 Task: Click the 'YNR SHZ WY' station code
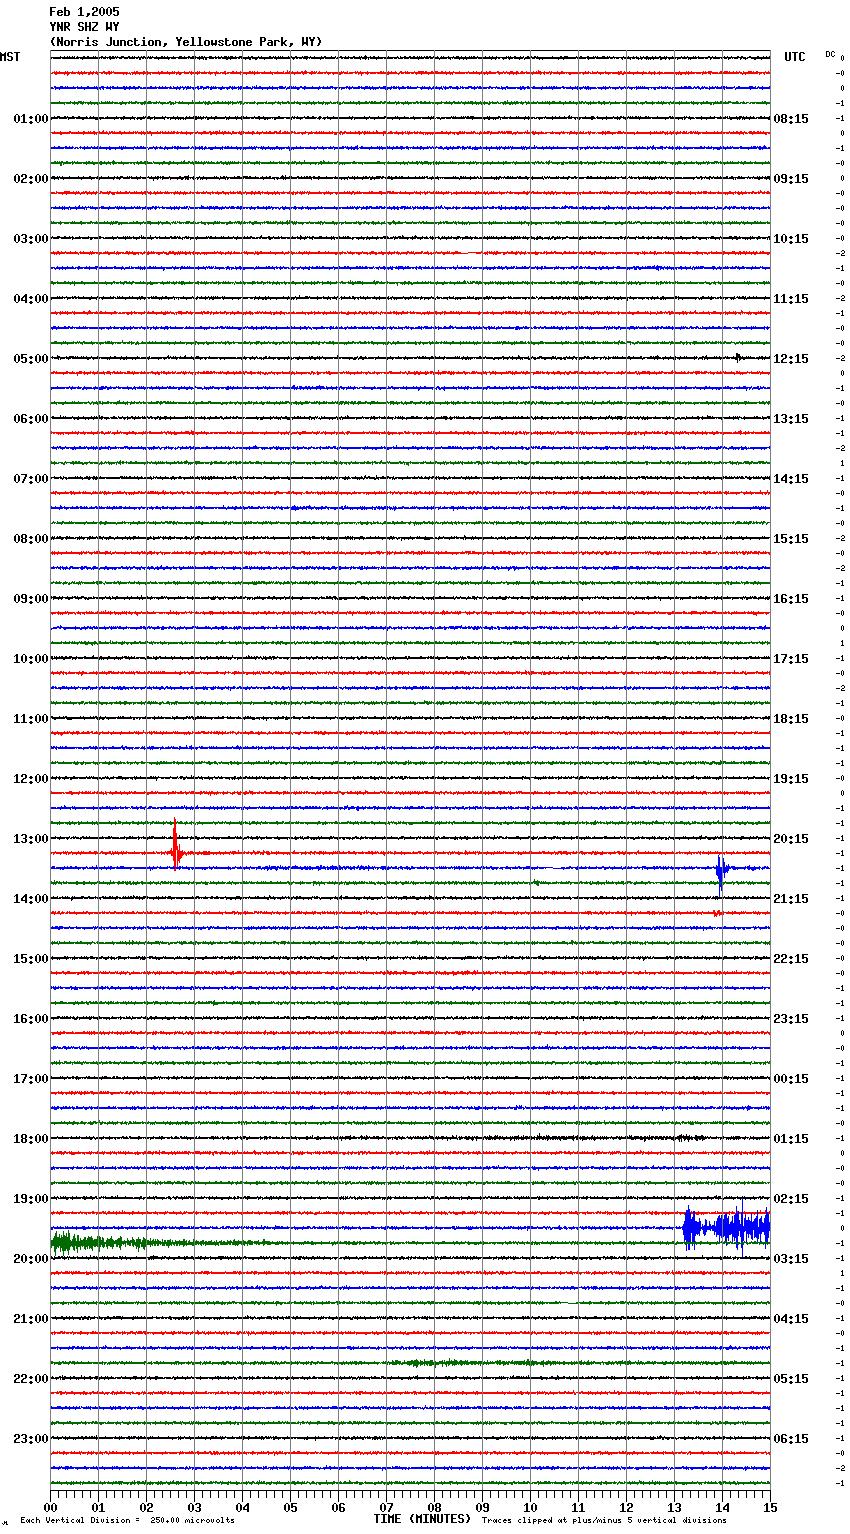[x=84, y=27]
